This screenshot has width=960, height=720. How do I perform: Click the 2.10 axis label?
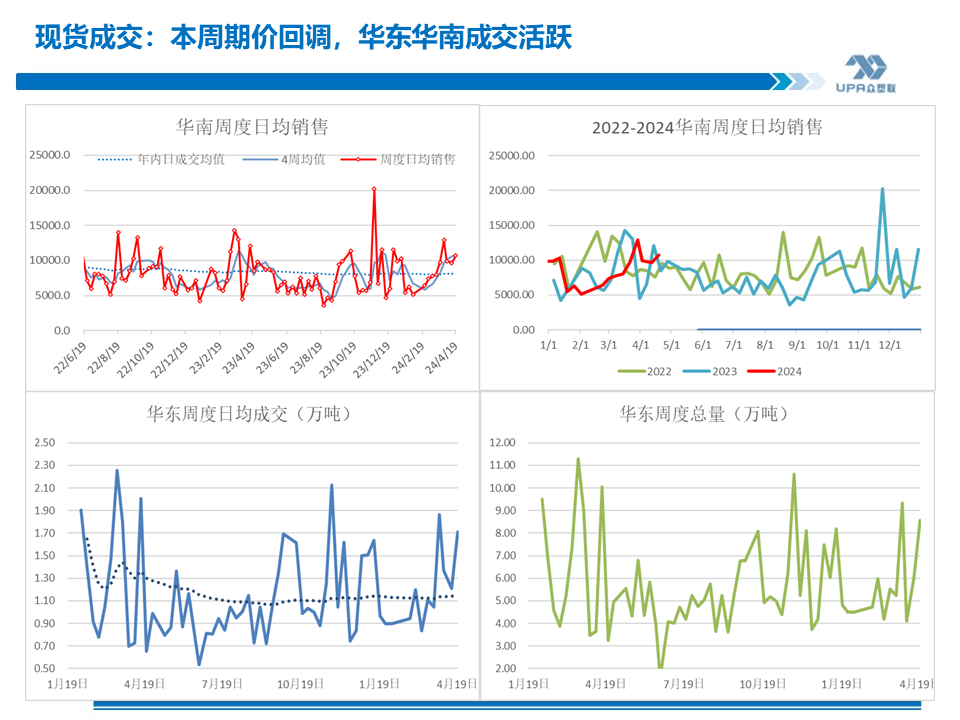click(45, 488)
